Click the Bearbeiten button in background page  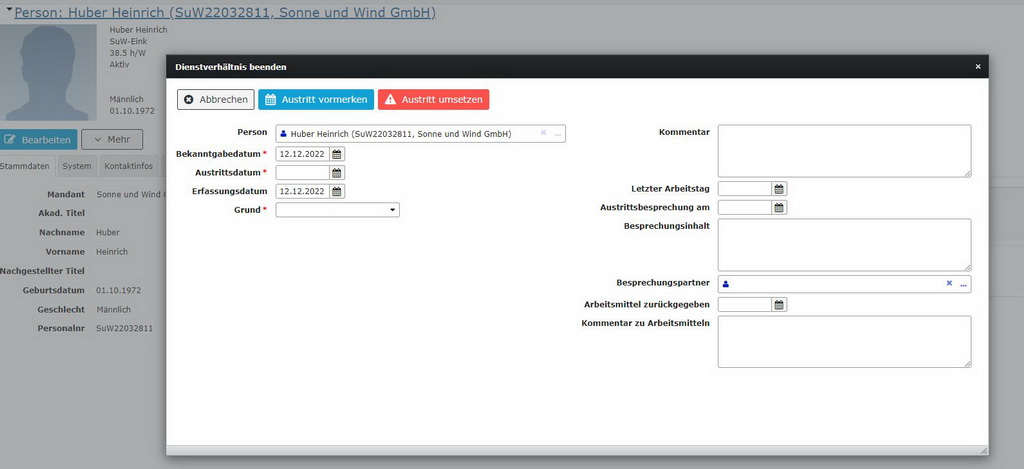click(39, 140)
